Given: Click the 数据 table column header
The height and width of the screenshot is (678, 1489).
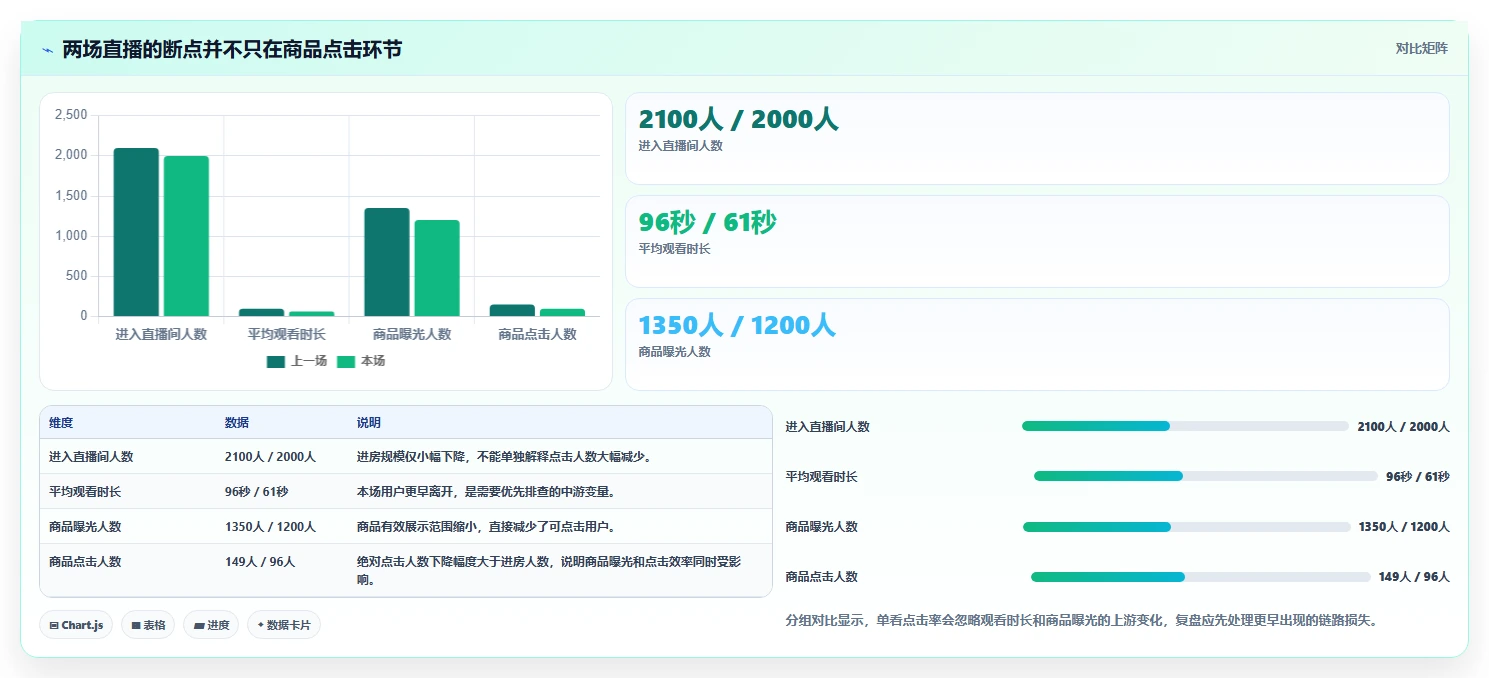Looking at the screenshot, I should [237, 423].
